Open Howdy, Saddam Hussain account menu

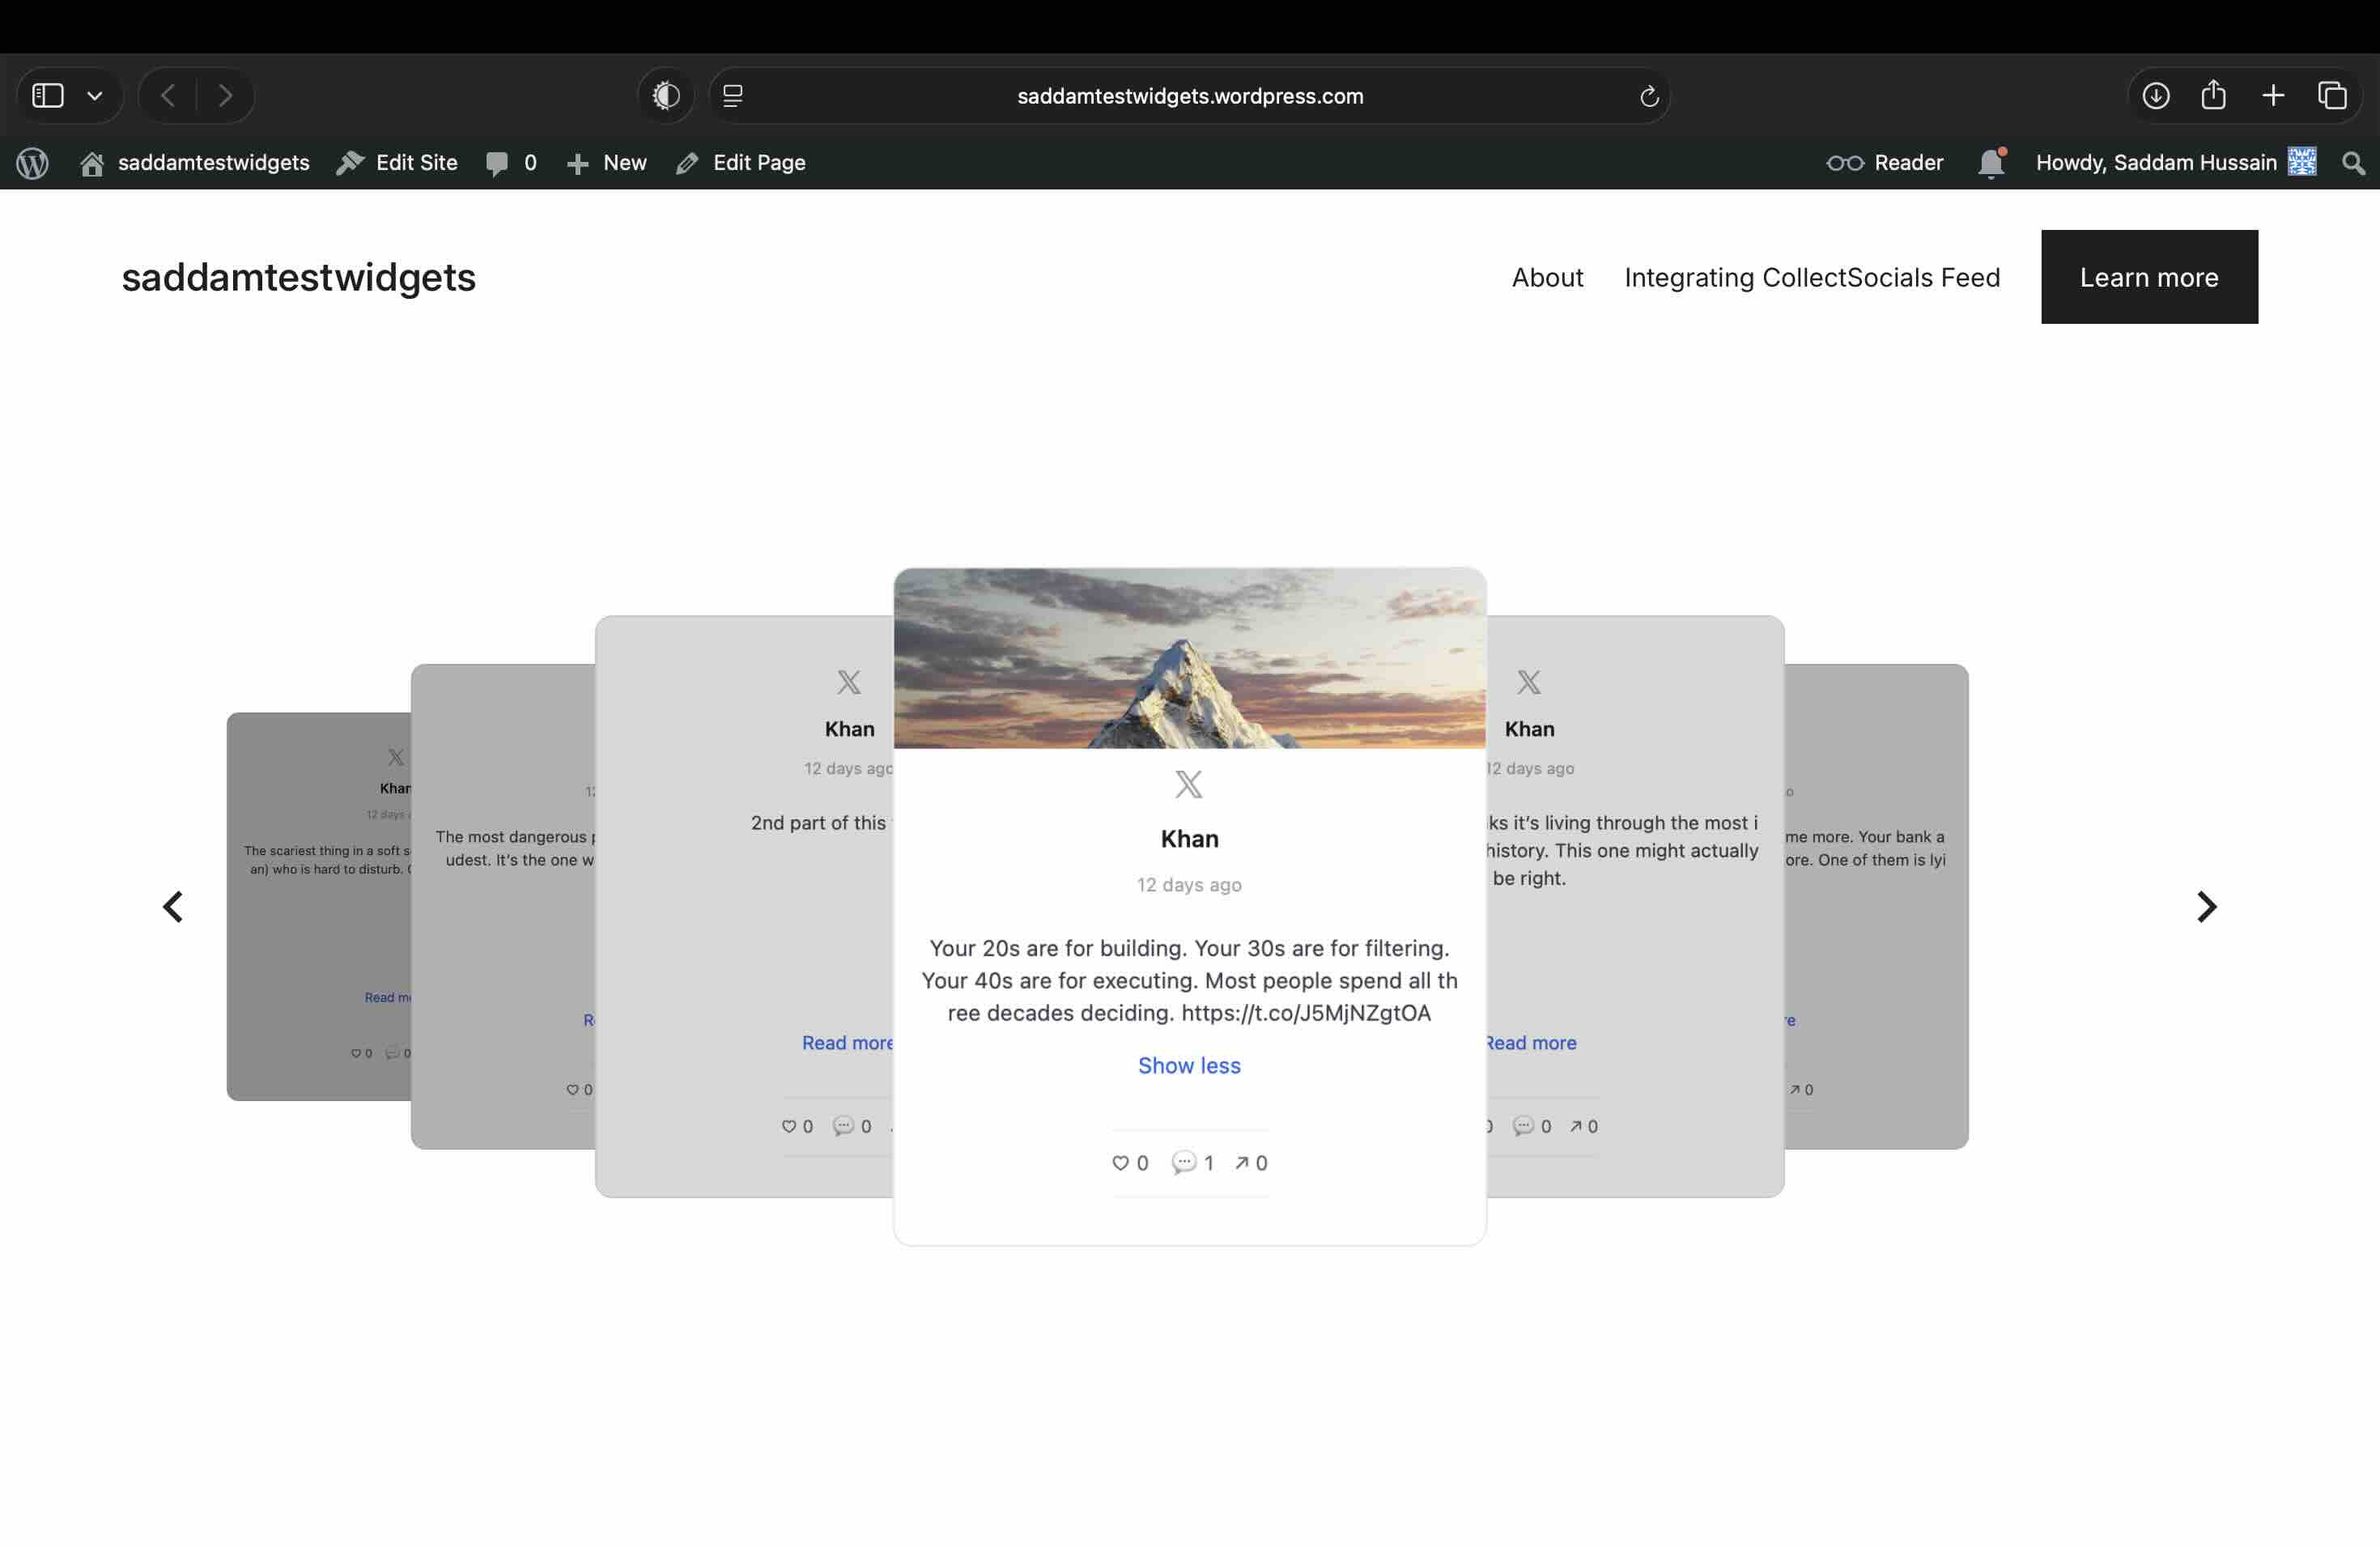click(2176, 163)
